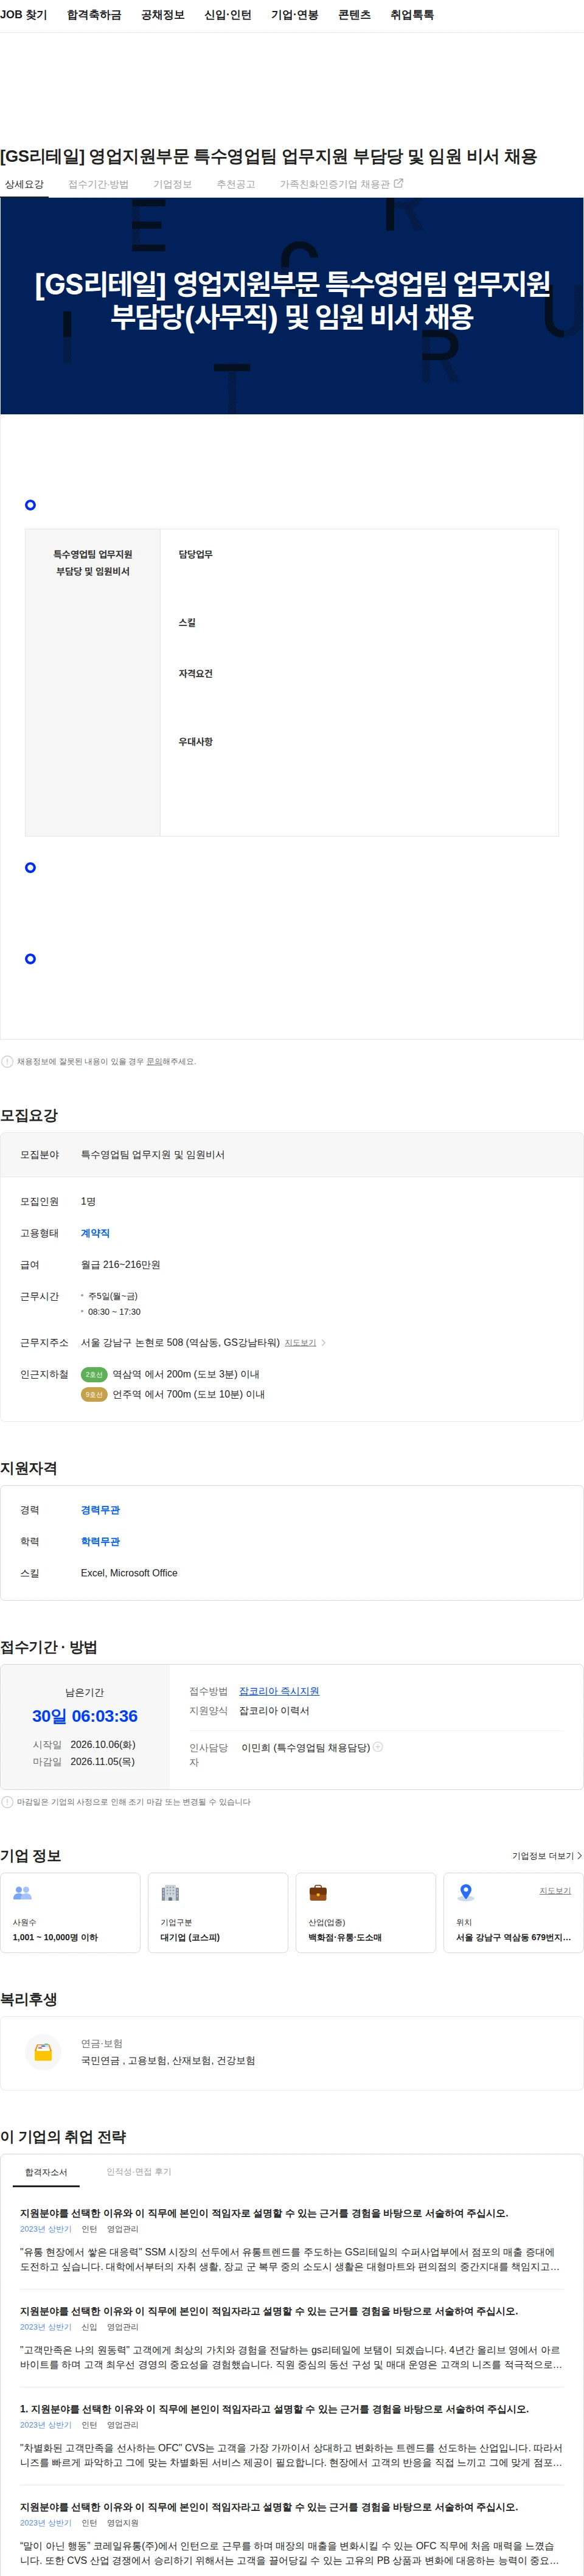Viewport: 584px width, 2576px height.
Task: Click the 2호선 subway badge
Action: pos(94,1374)
